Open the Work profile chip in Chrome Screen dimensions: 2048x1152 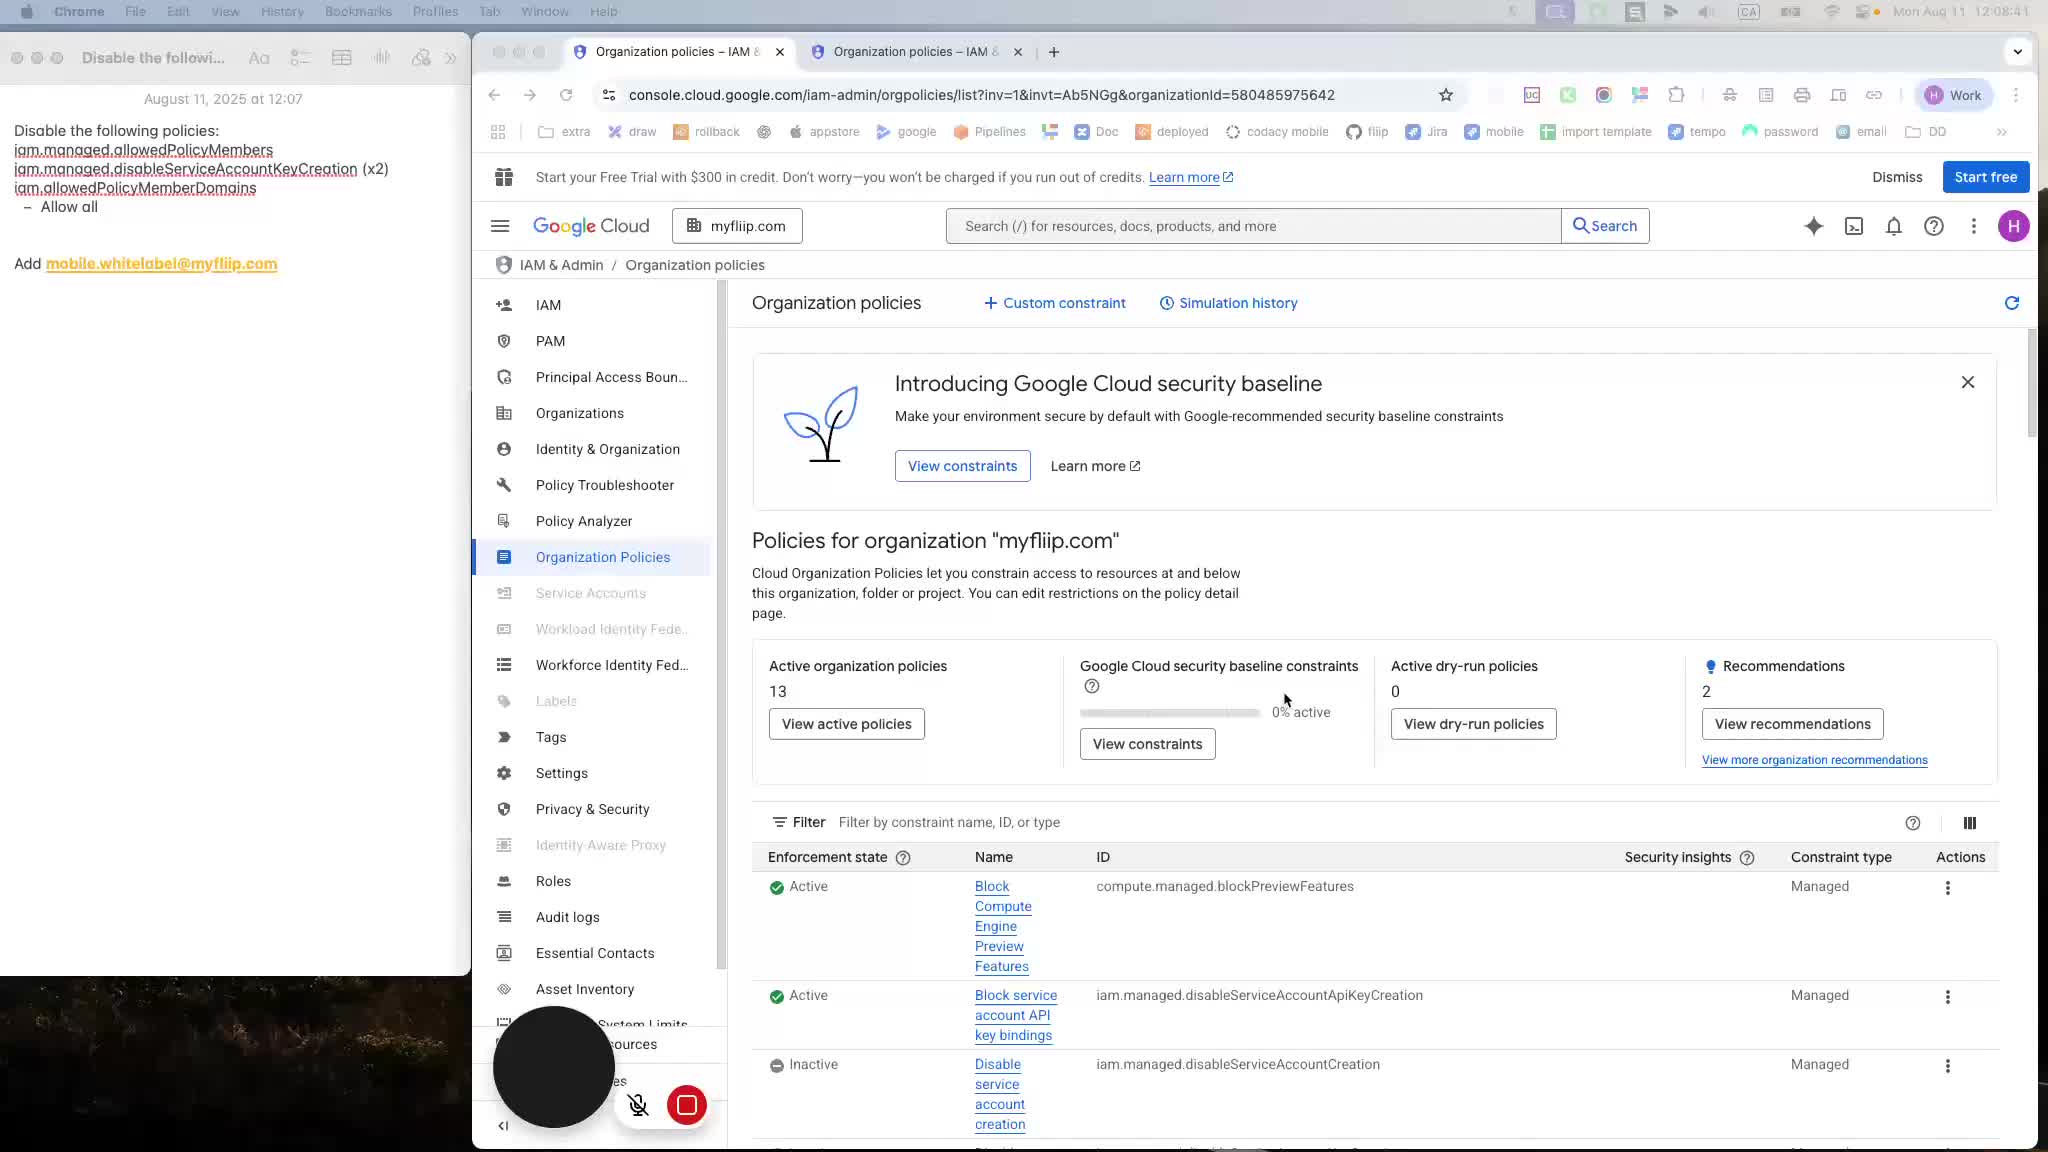(1954, 95)
